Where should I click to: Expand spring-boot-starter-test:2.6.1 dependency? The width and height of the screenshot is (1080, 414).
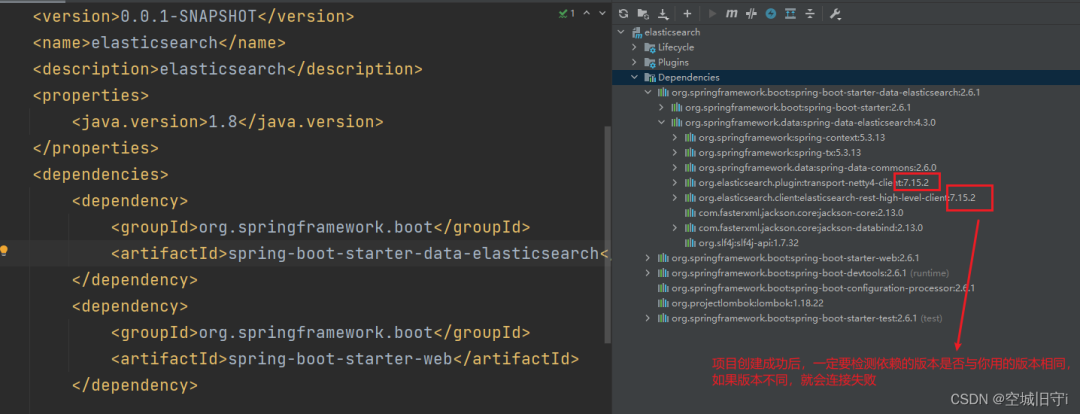pyautogui.click(x=647, y=318)
